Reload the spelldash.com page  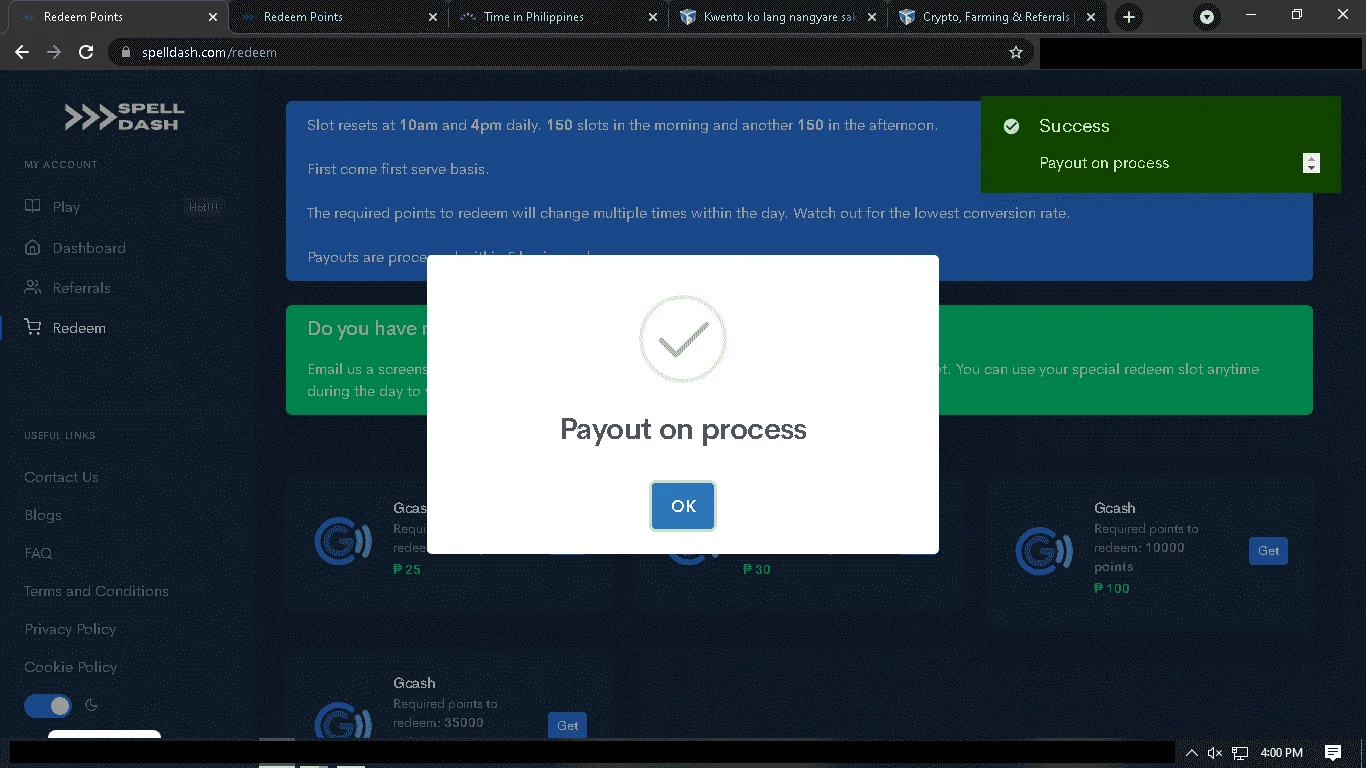pos(86,52)
